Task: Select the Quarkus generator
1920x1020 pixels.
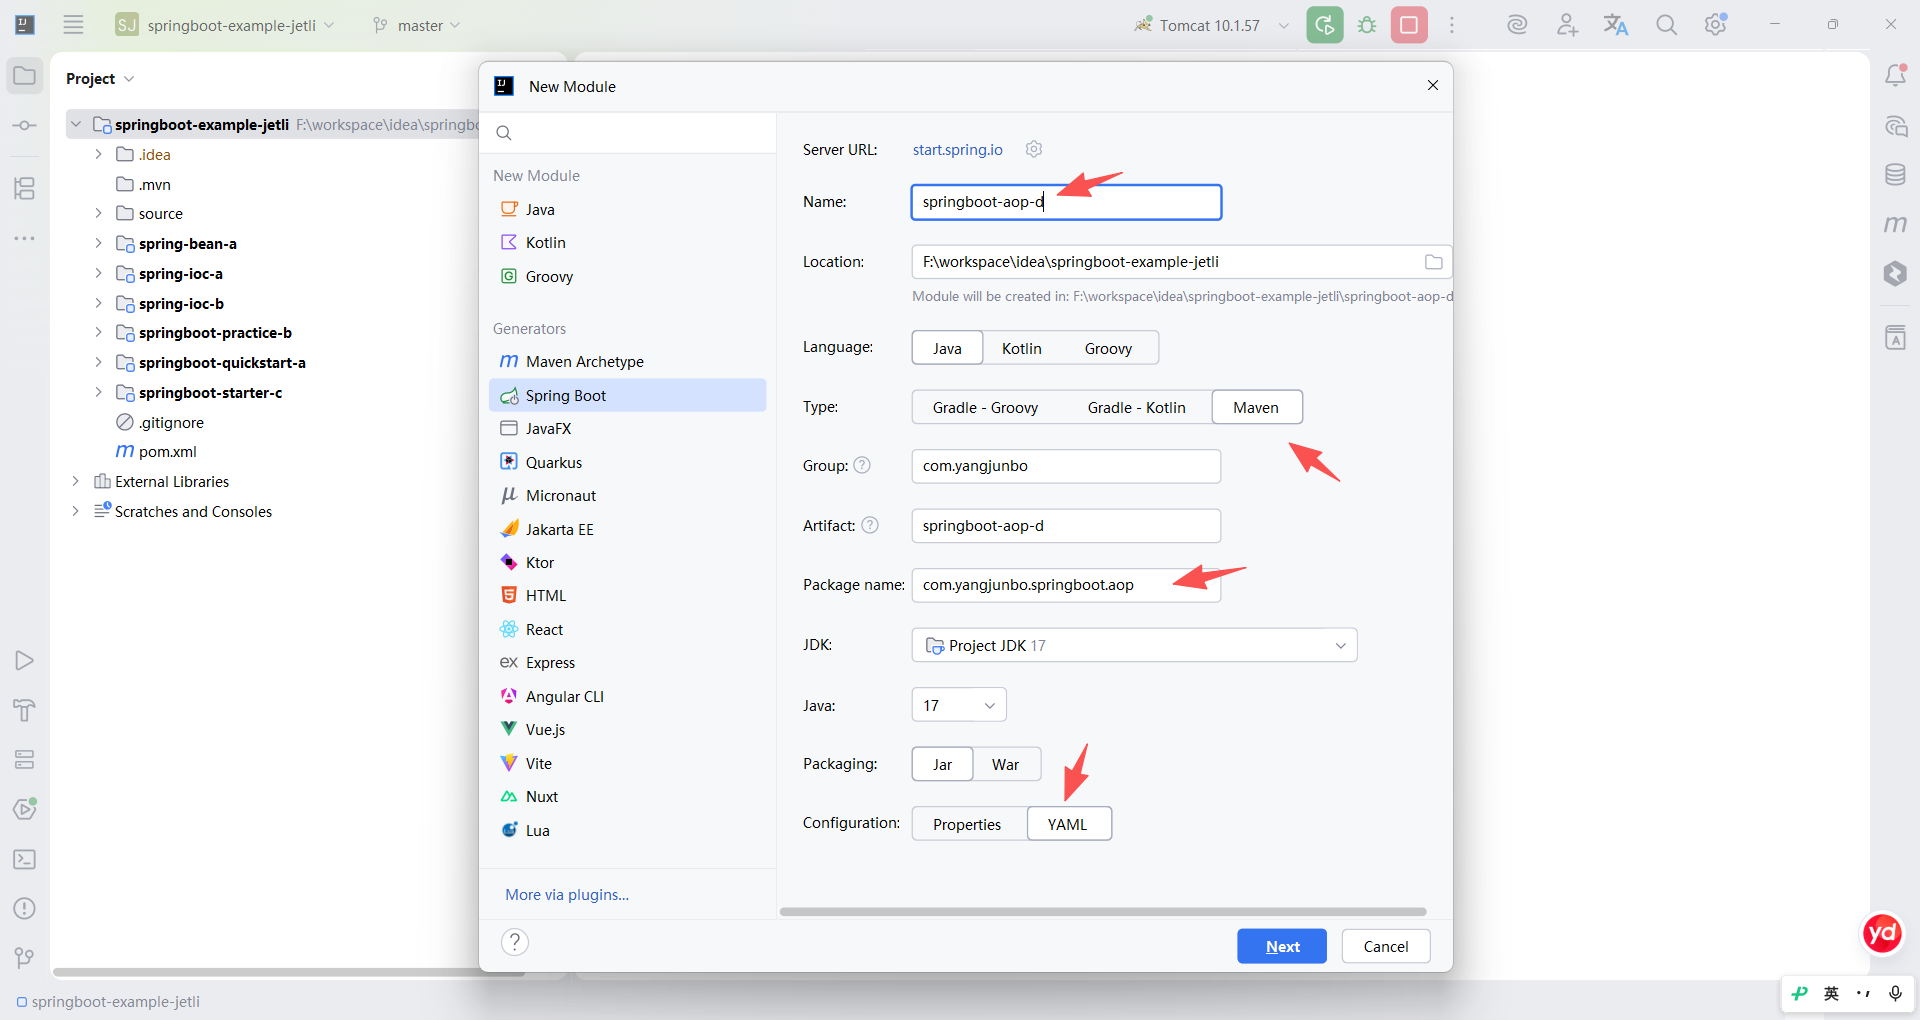Action: pos(628,462)
